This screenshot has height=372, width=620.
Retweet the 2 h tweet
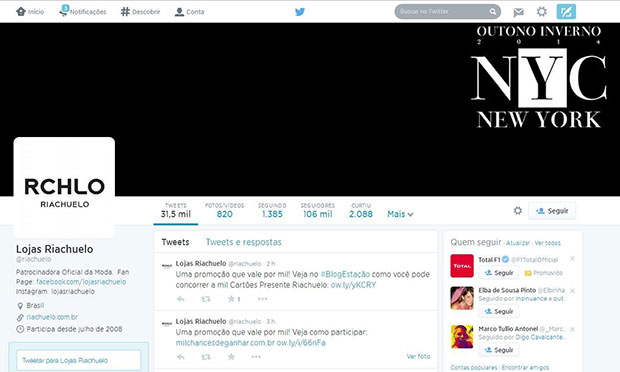[x=206, y=299]
